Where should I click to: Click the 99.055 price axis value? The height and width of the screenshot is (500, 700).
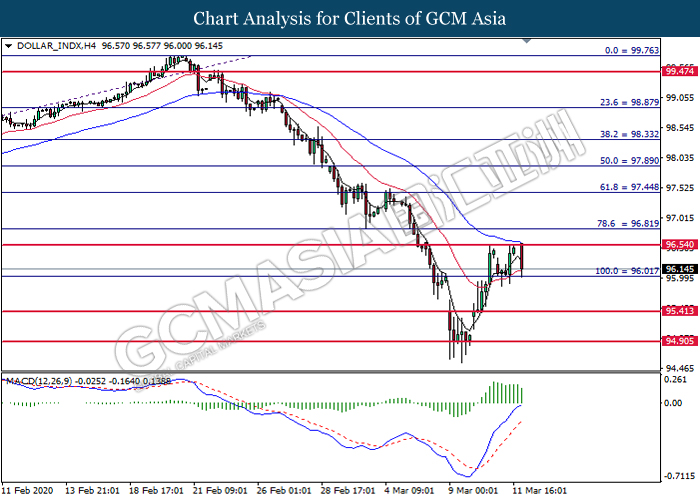(x=680, y=97)
